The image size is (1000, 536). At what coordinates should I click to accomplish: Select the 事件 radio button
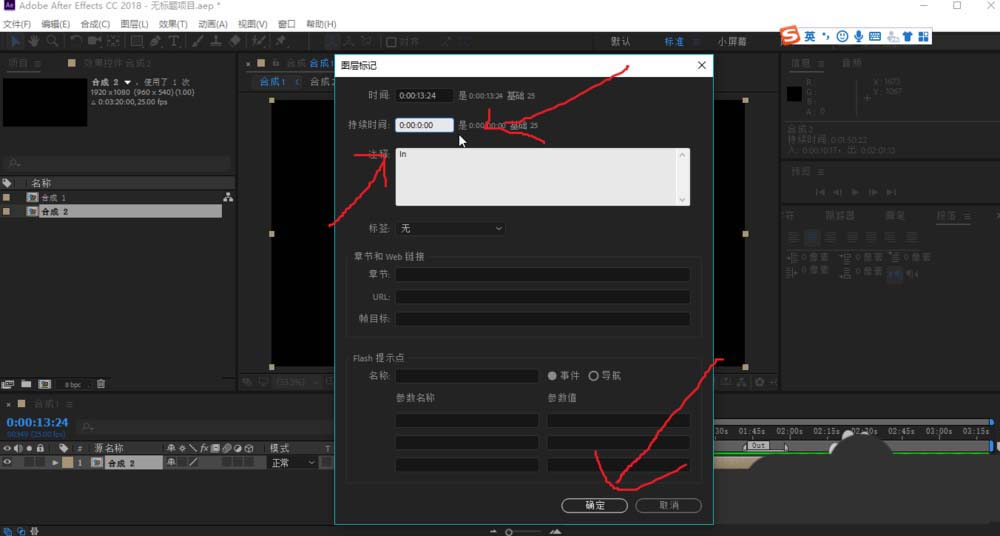coord(552,376)
